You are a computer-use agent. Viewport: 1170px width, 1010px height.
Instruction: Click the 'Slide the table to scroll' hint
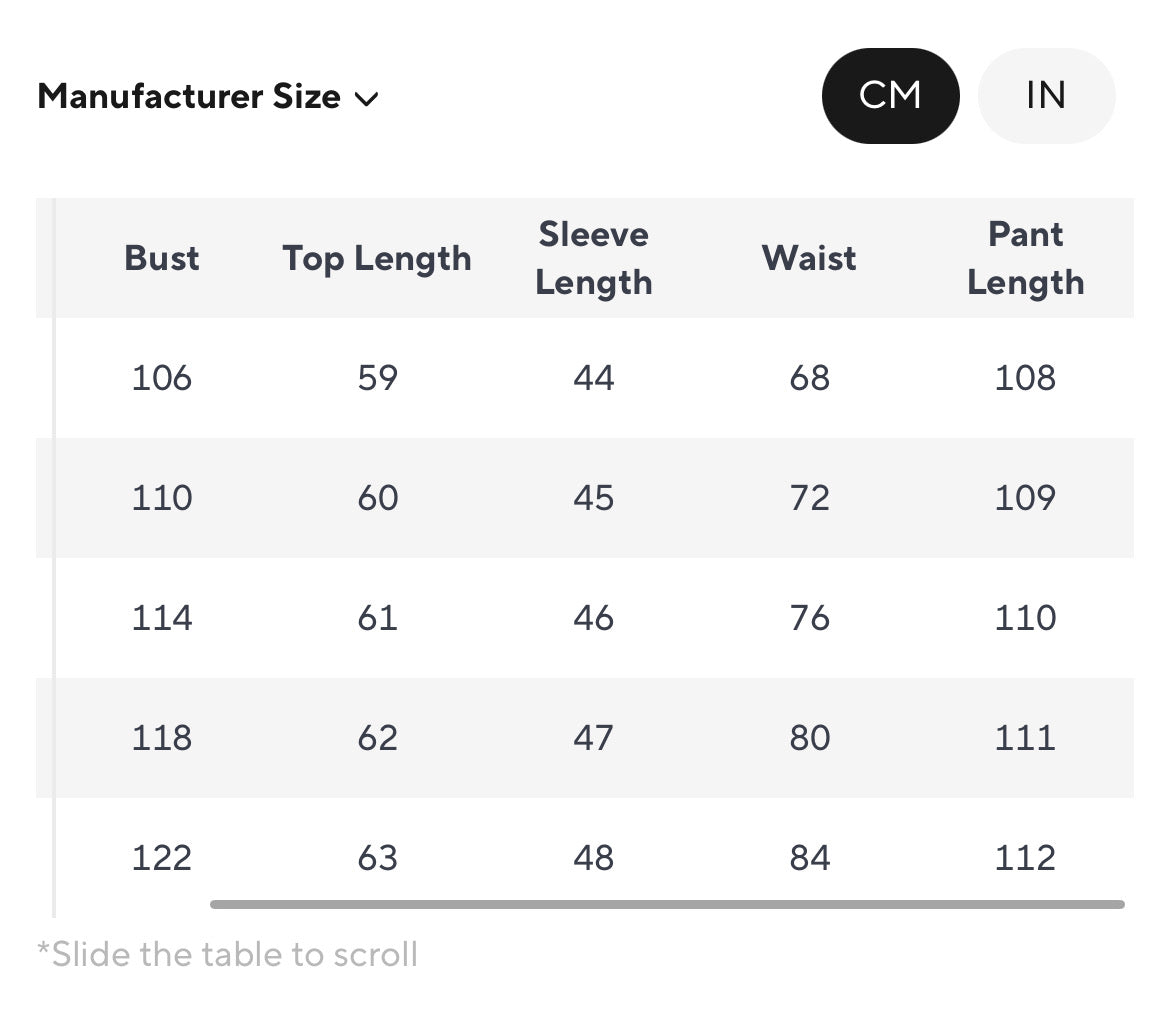[227, 954]
